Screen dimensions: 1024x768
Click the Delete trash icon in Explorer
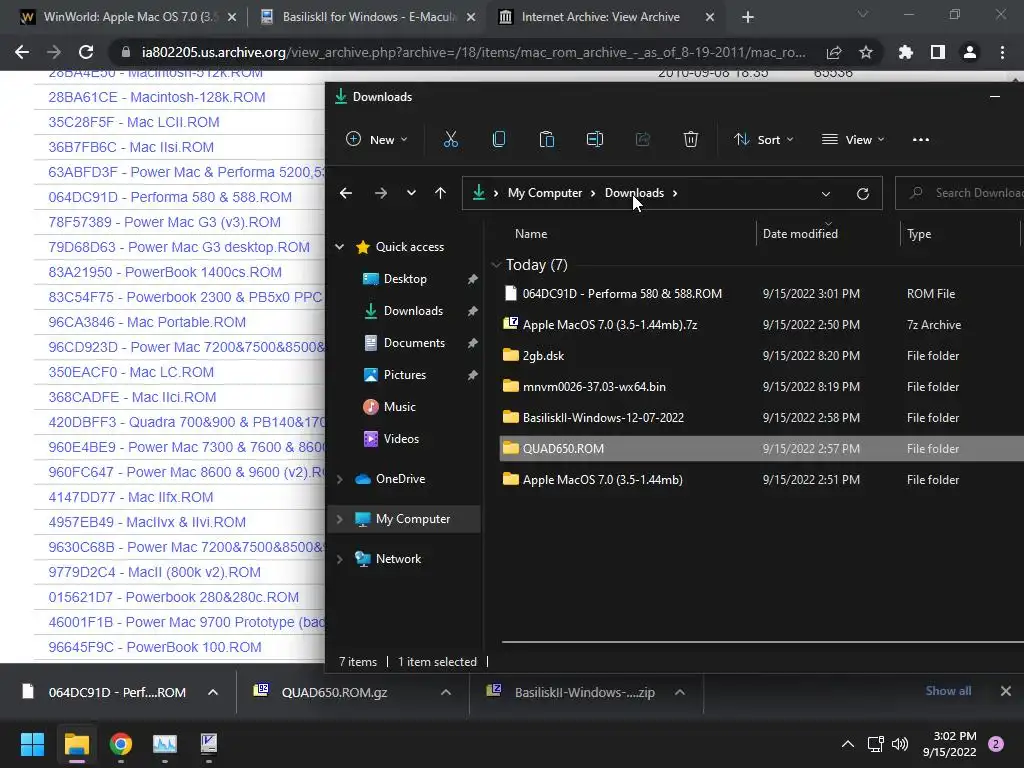(x=691, y=139)
